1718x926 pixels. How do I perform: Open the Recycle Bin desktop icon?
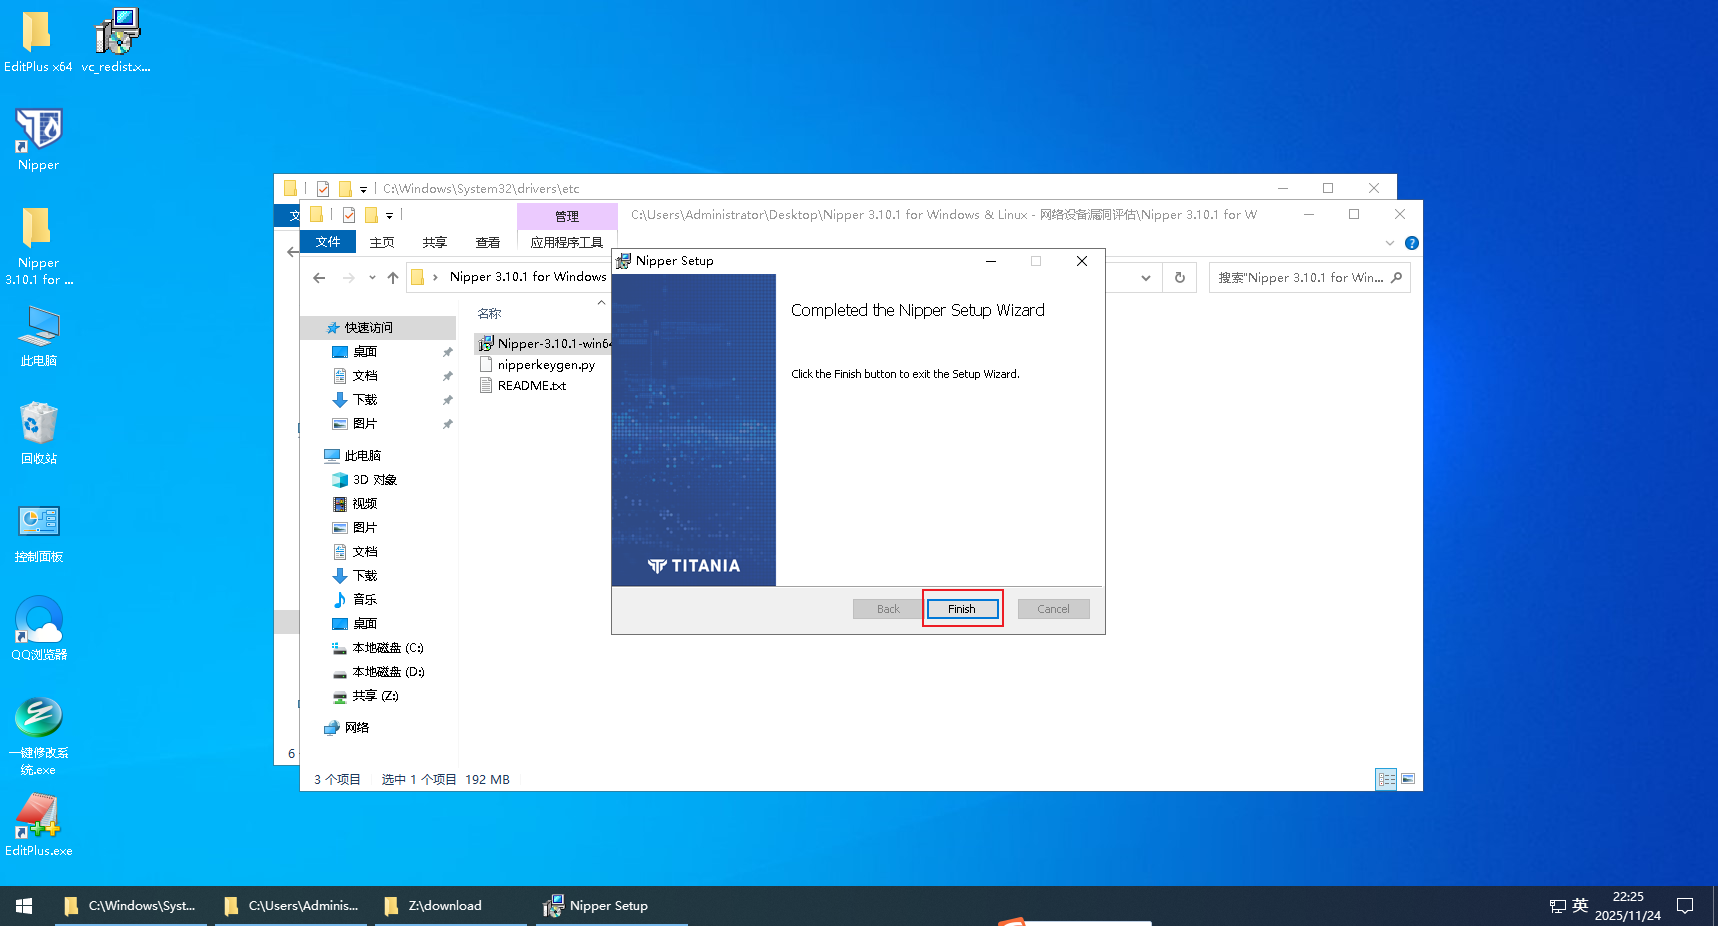pos(38,432)
